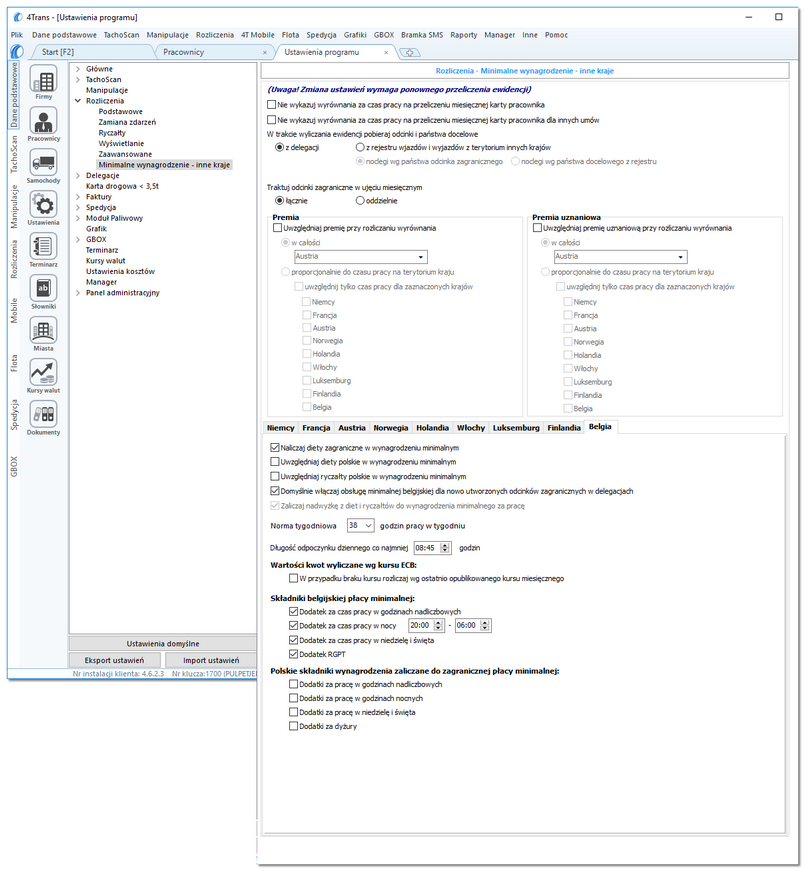
Task: Open the Bramka SMS menu
Action: (x=422, y=35)
